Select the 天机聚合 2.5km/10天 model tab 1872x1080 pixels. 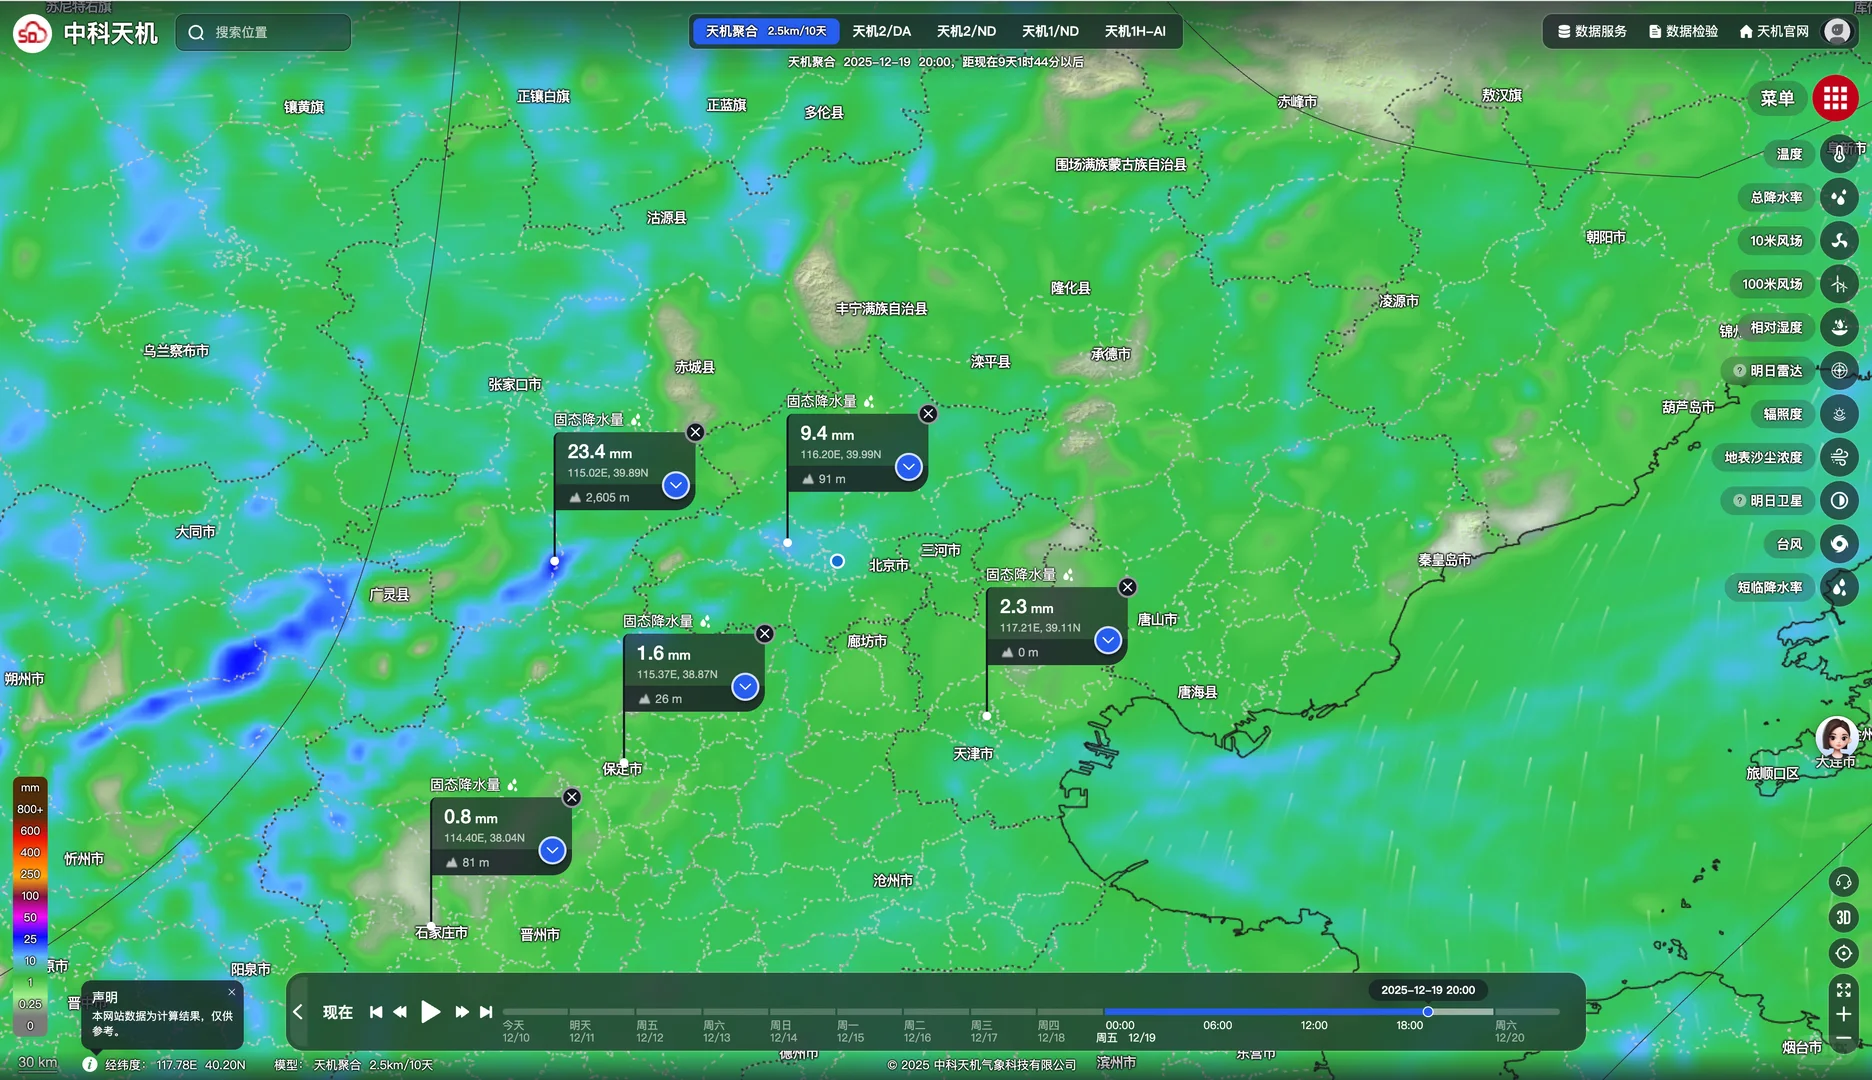coord(766,31)
